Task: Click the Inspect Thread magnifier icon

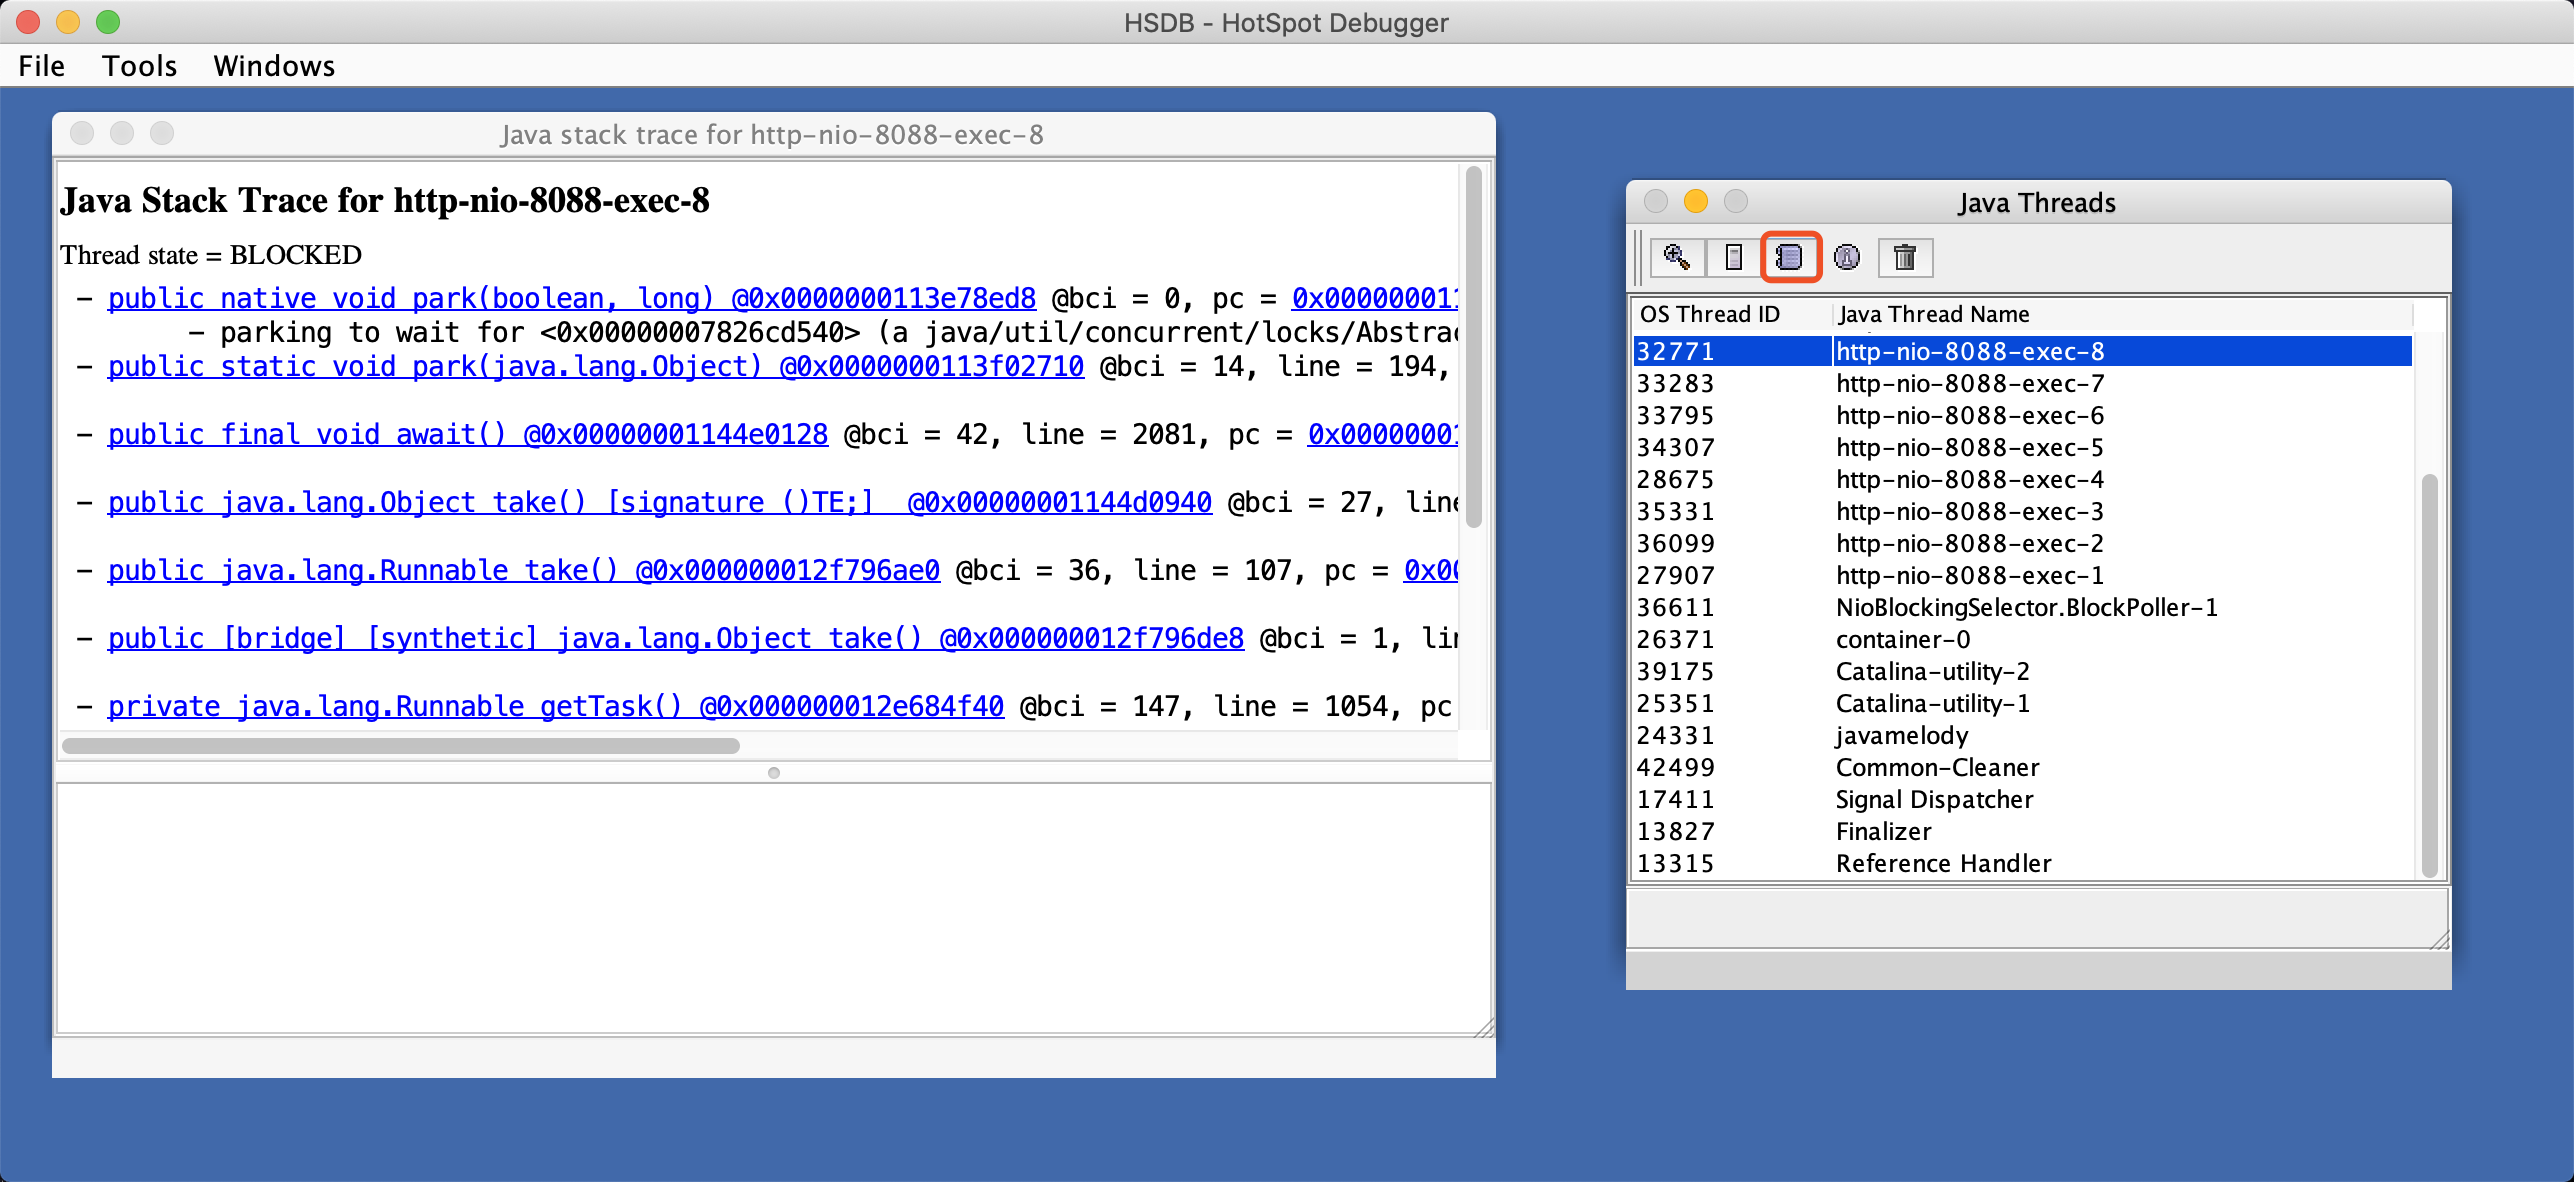Action: (x=1677, y=257)
